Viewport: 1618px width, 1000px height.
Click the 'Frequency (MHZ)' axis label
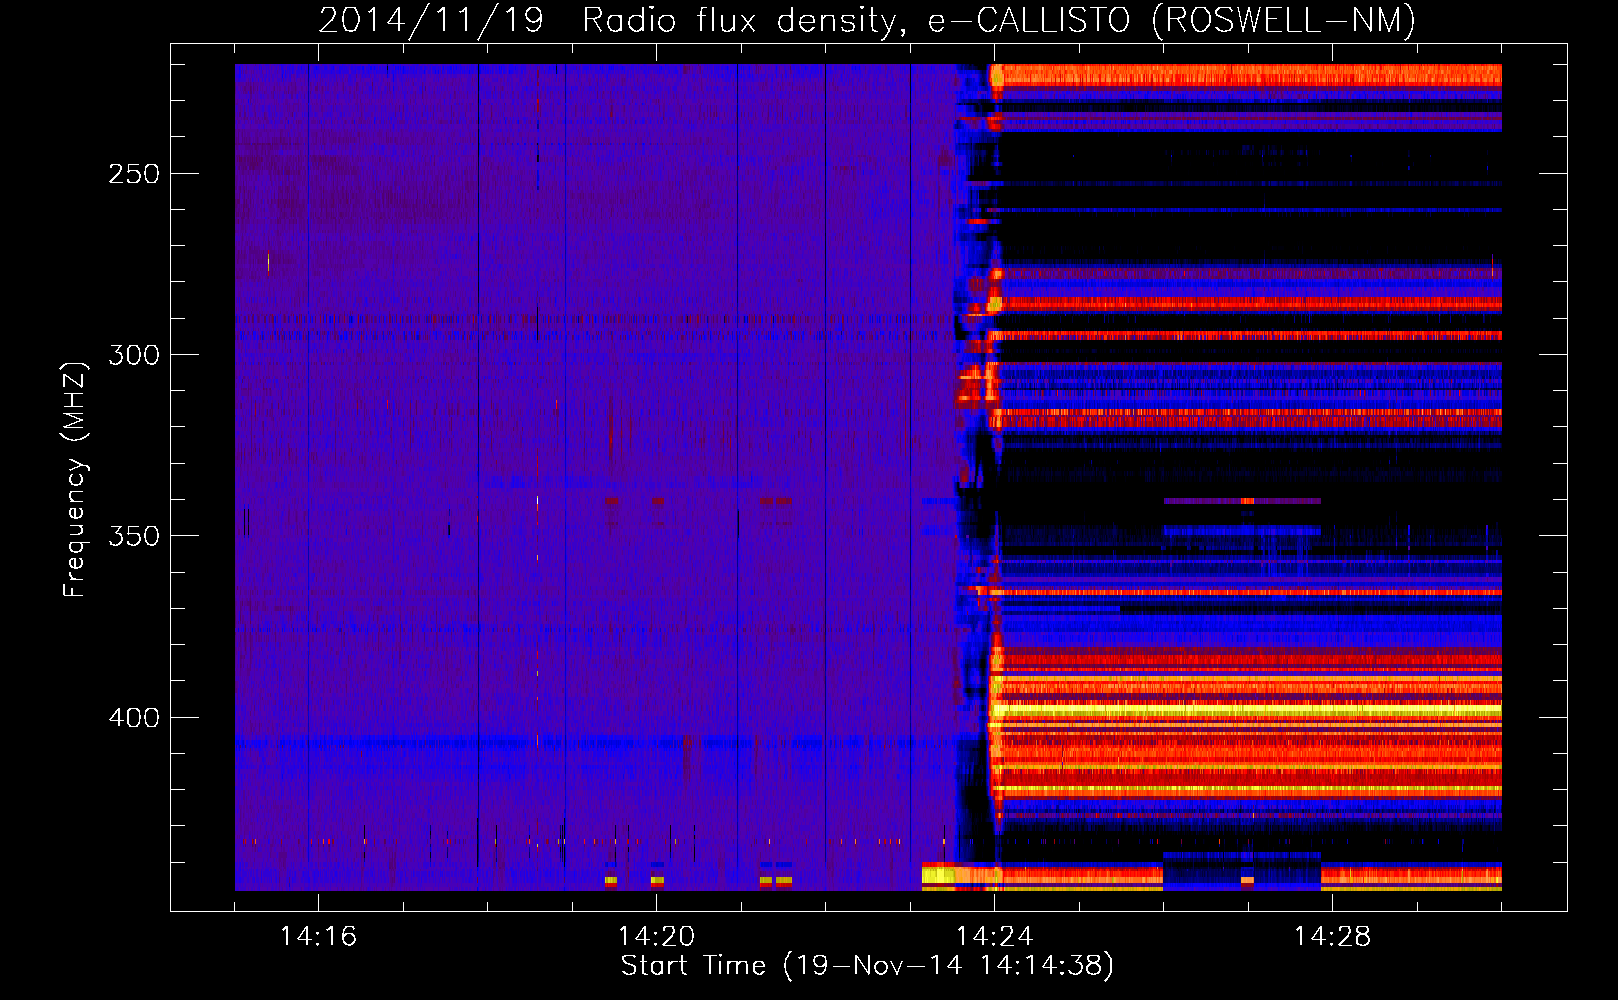coord(75,480)
